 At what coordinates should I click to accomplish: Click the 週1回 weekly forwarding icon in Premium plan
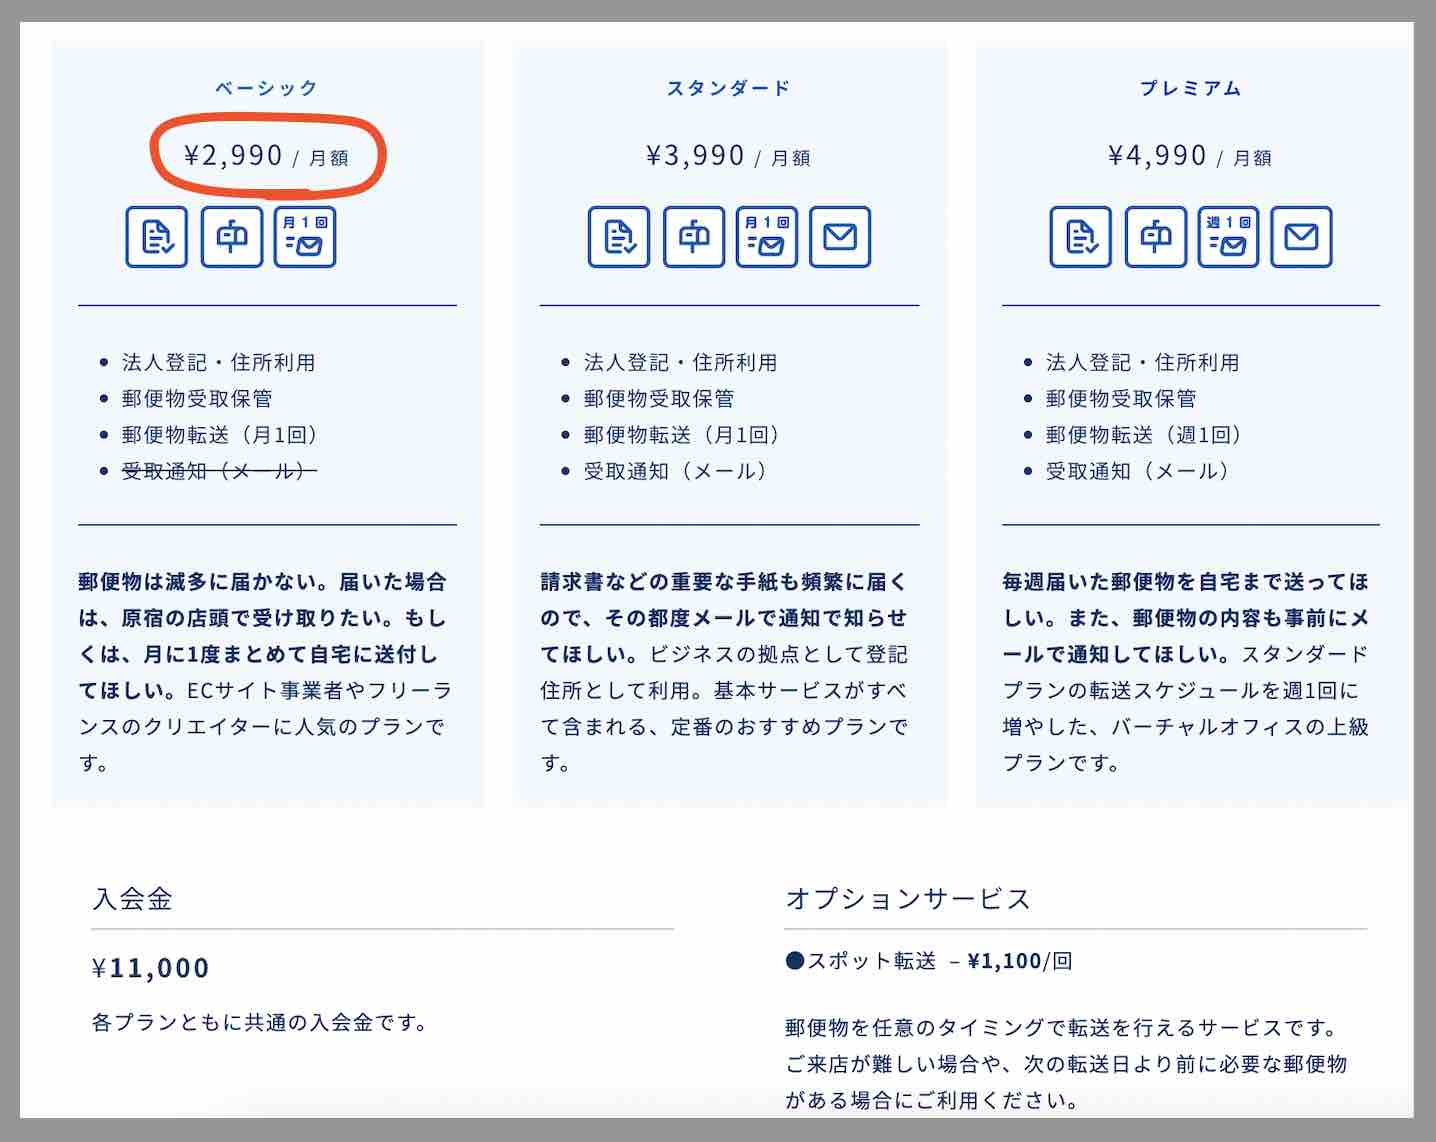[1228, 237]
